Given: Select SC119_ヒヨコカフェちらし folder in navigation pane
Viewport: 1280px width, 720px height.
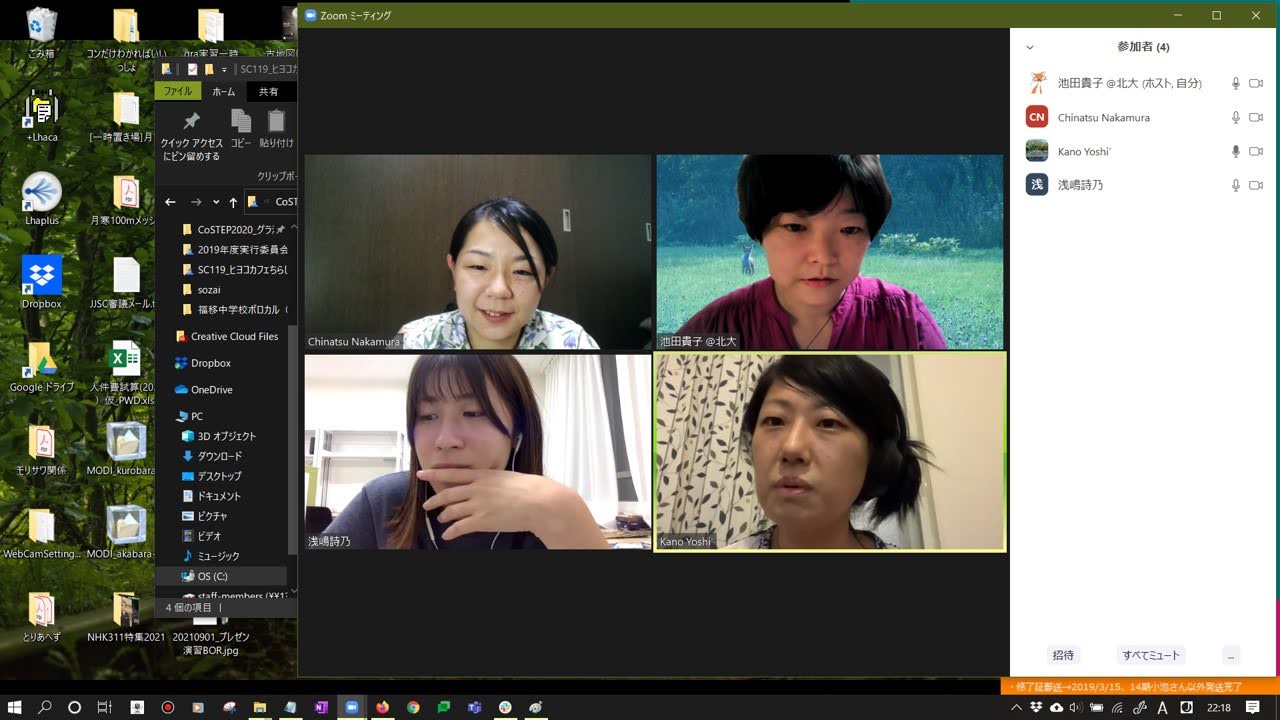Looking at the screenshot, I should click(234, 270).
